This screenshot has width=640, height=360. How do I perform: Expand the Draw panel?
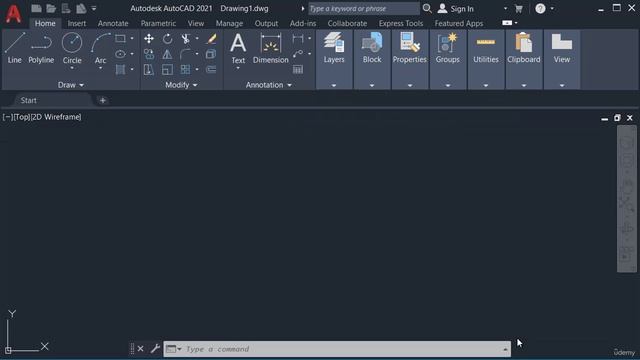point(71,85)
